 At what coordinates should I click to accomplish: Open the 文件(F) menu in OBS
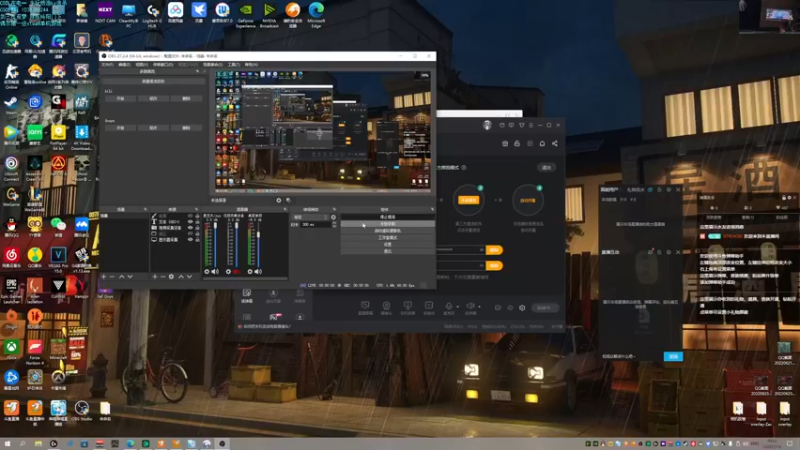coord(108,65)
